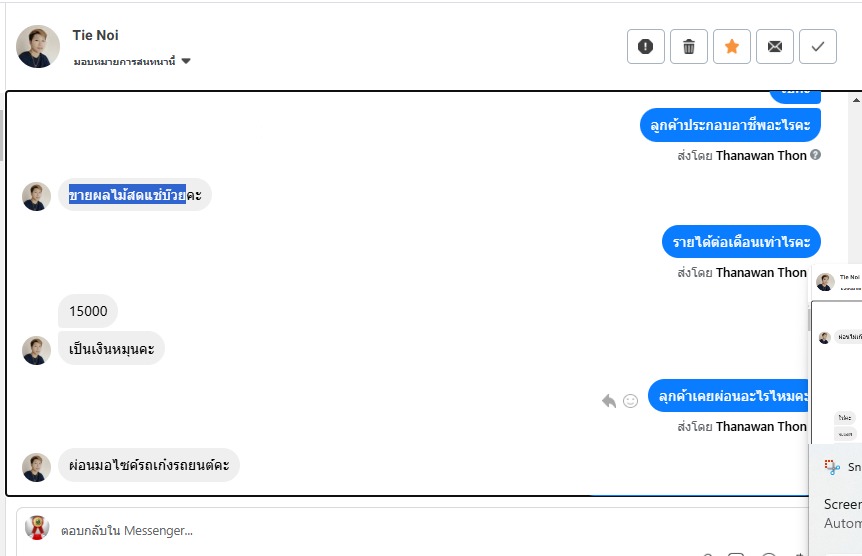Click the orange star follow-up icon
Image resolution: width=862 pixels, height=556 pixels.
pyautogui.click(x=732, y=46)
